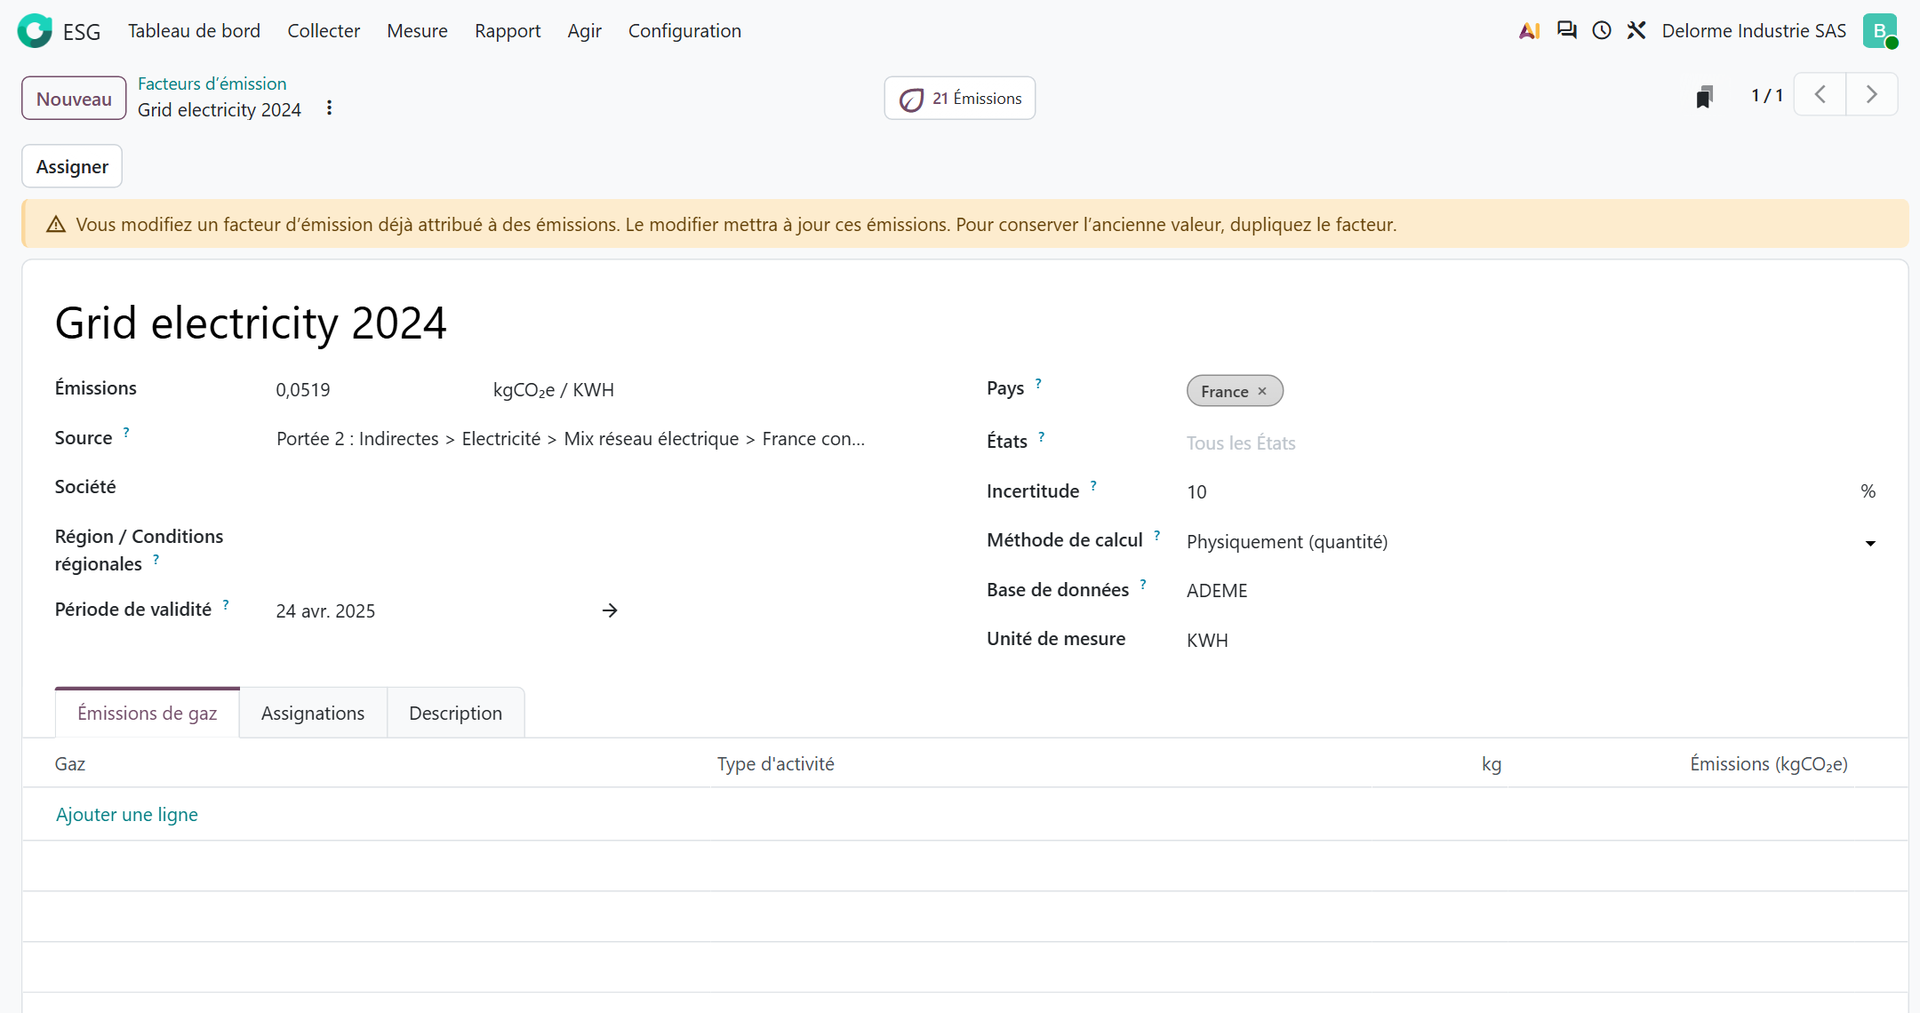Click the validity period arrow icon

pyautogui.click(x=610, y=610)
